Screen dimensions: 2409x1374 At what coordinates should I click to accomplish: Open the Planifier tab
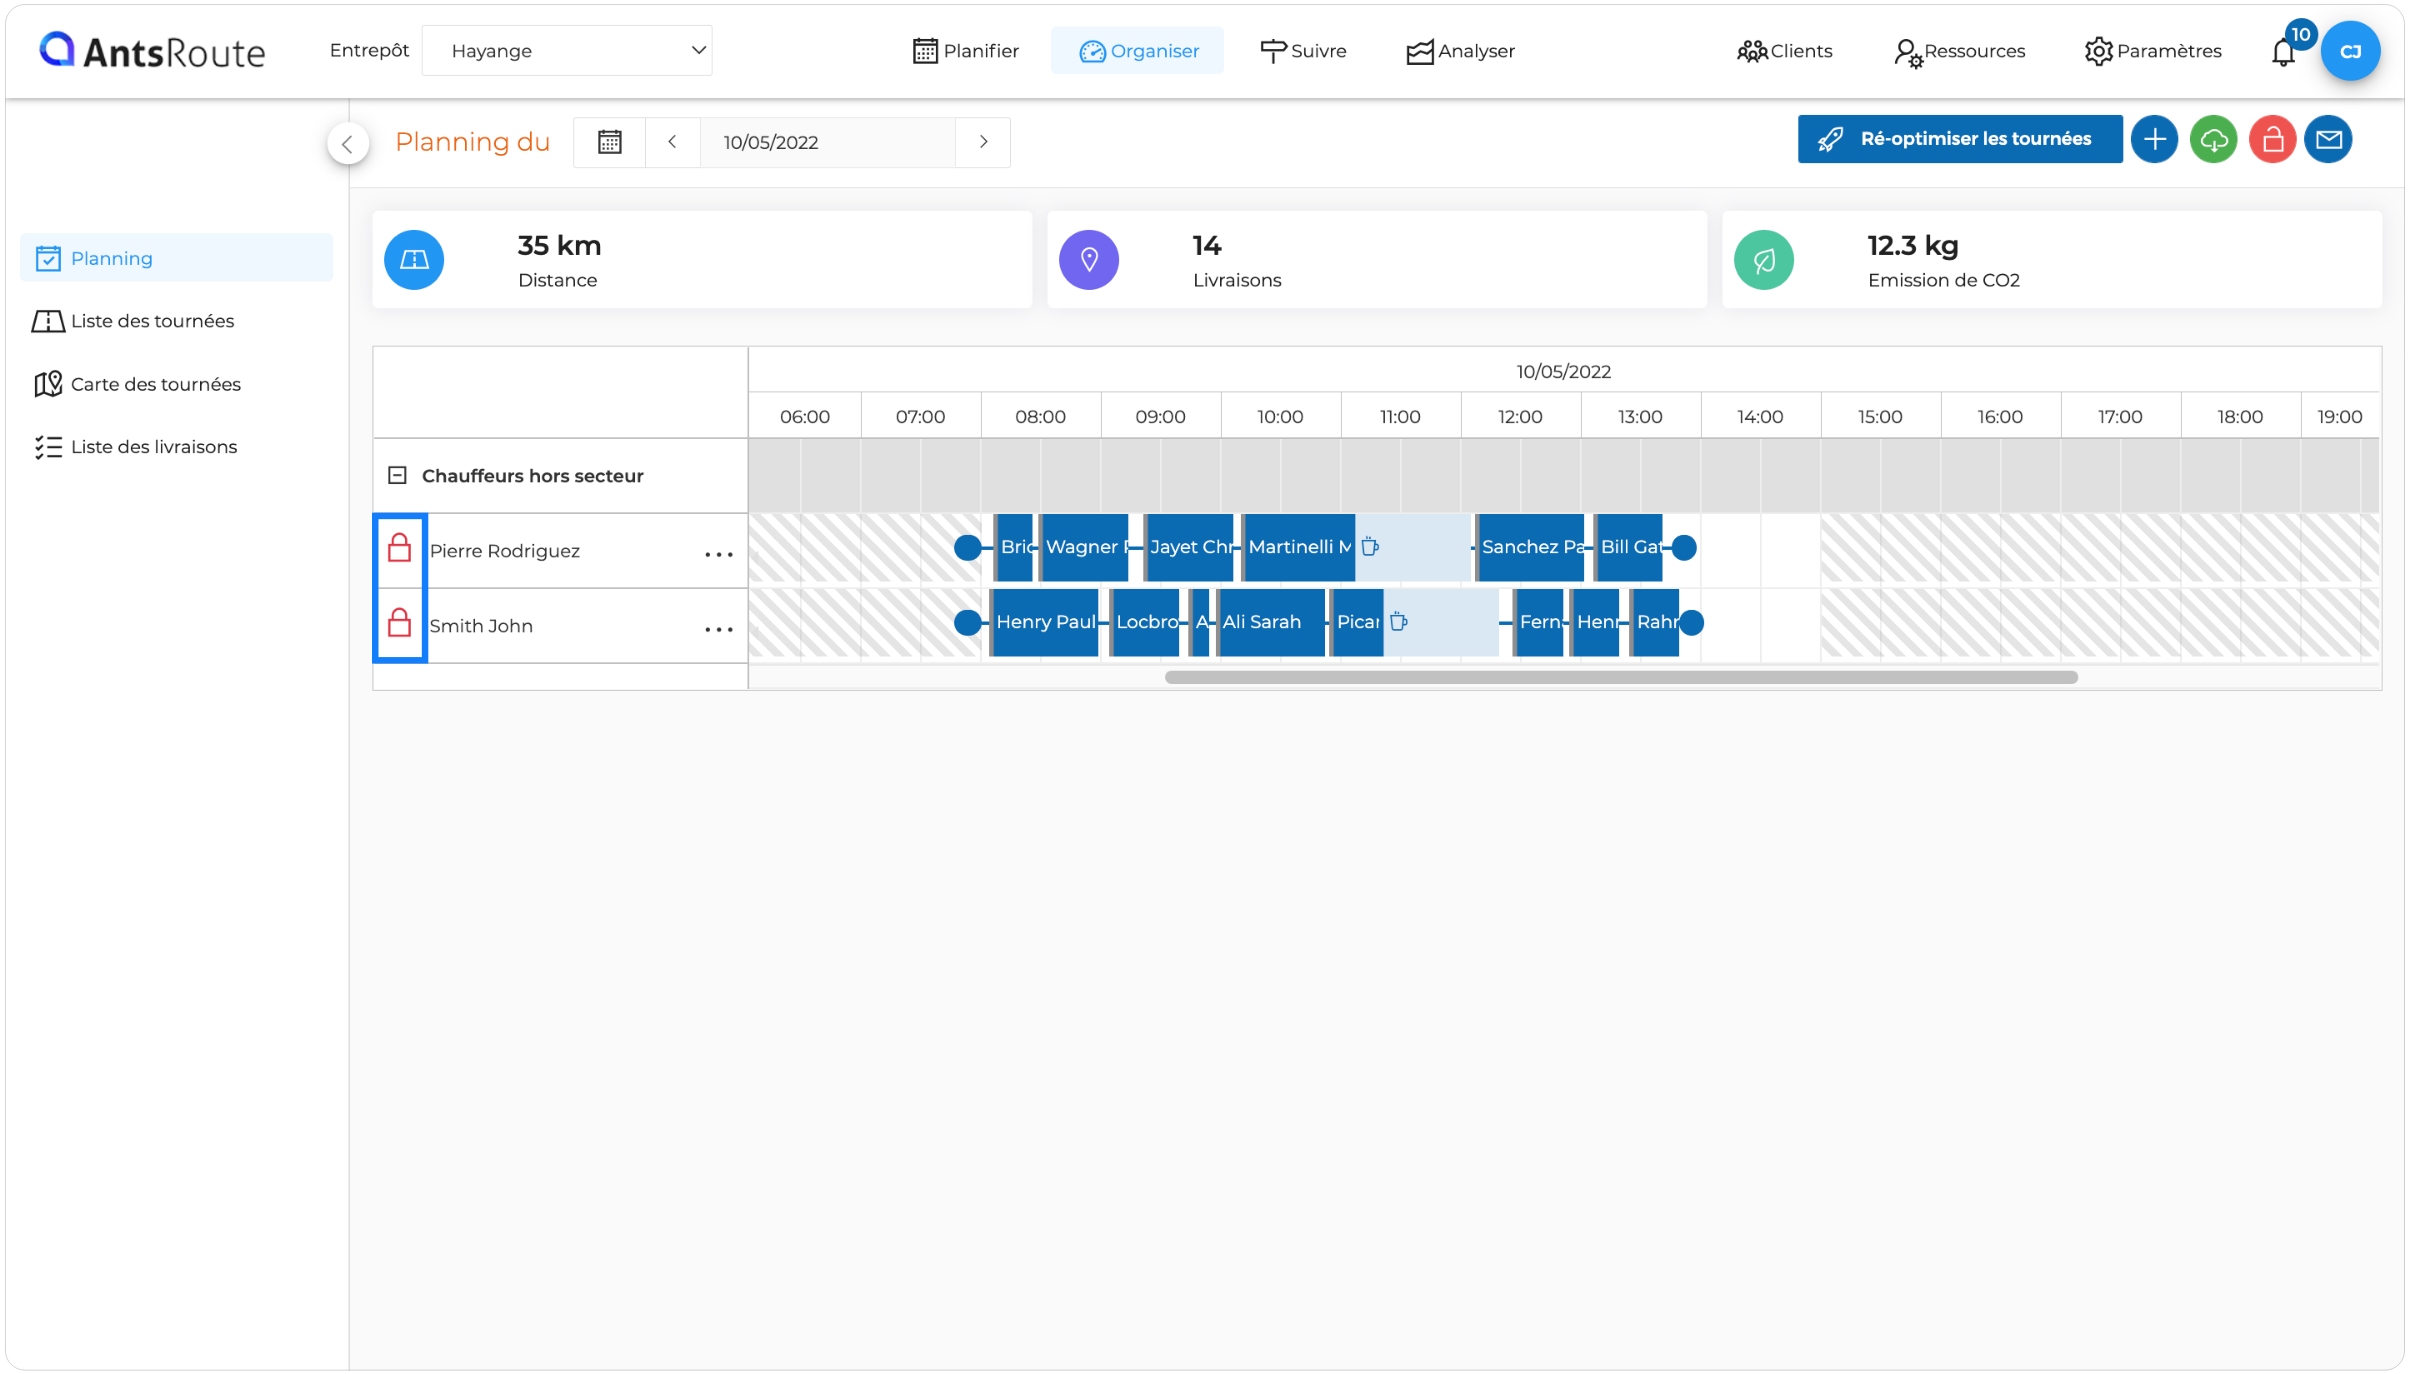tap(965, 51)
